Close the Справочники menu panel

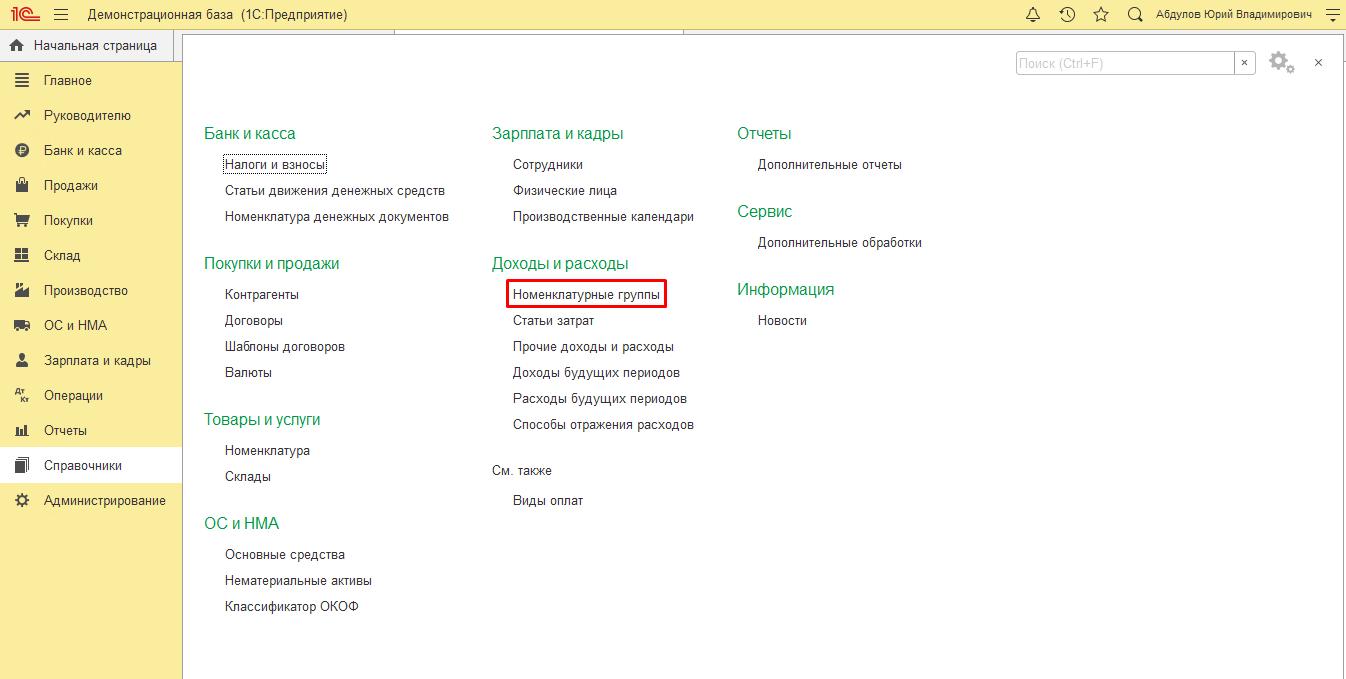[1318, 62]
